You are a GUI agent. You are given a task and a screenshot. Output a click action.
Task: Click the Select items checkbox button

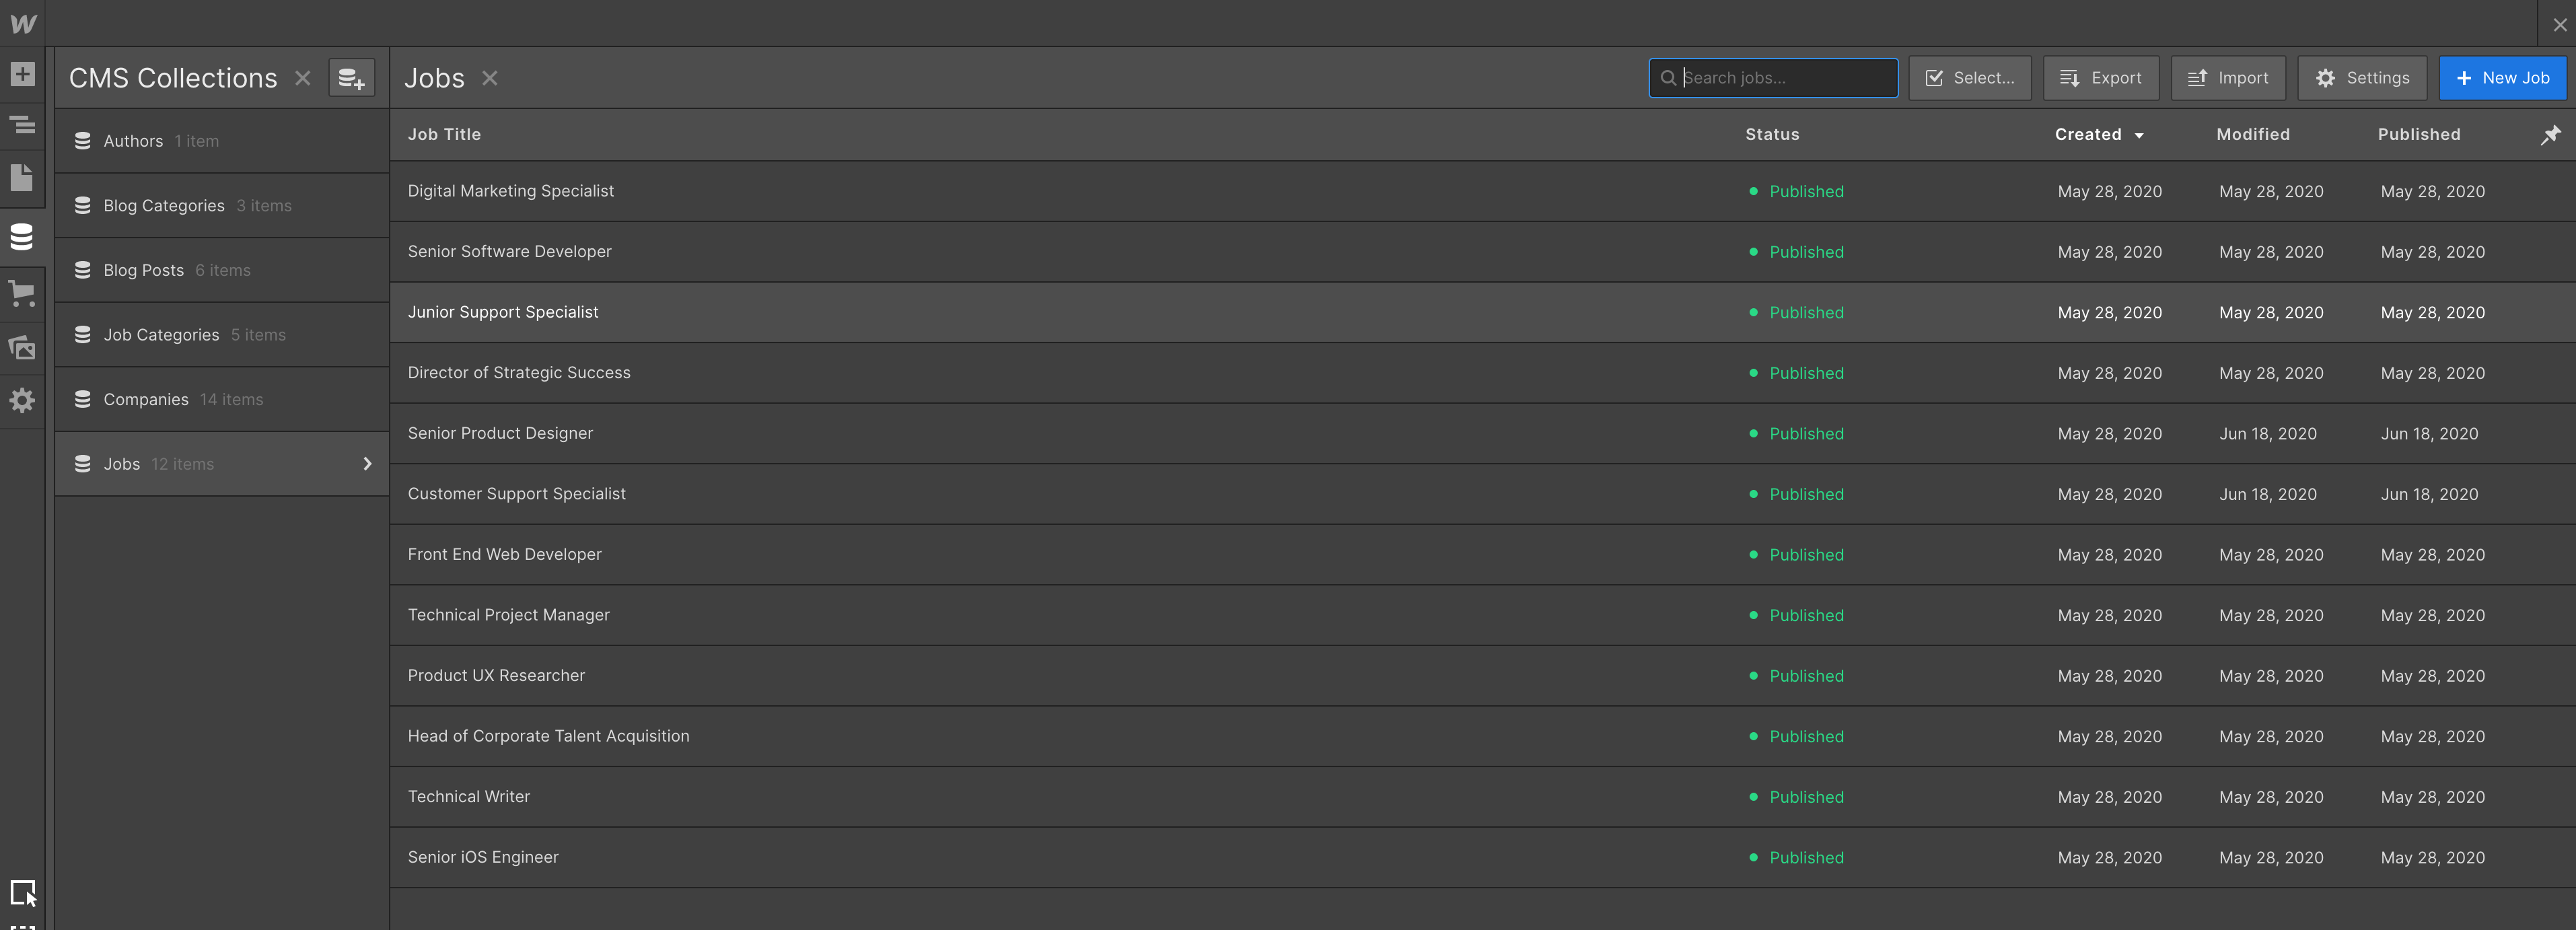pyautogui.click(x=1969, y=78)
